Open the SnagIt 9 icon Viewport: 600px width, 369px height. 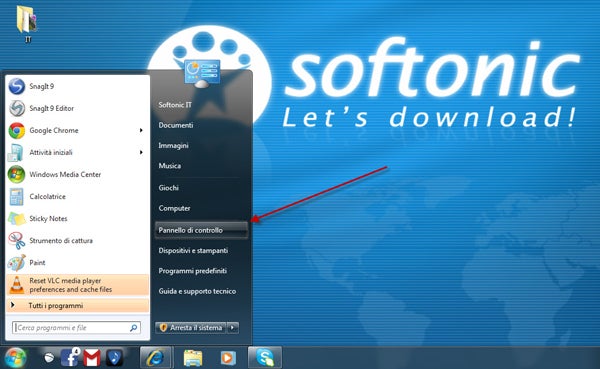[x=17, y=86]
